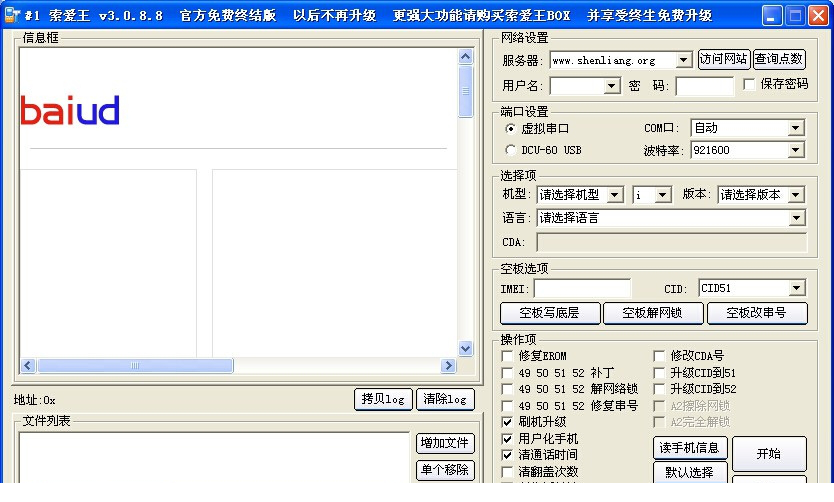Click the scroll-right arrow in the info box
The width and height of the screenshot is (834, 502).
[x=448, y=365]
